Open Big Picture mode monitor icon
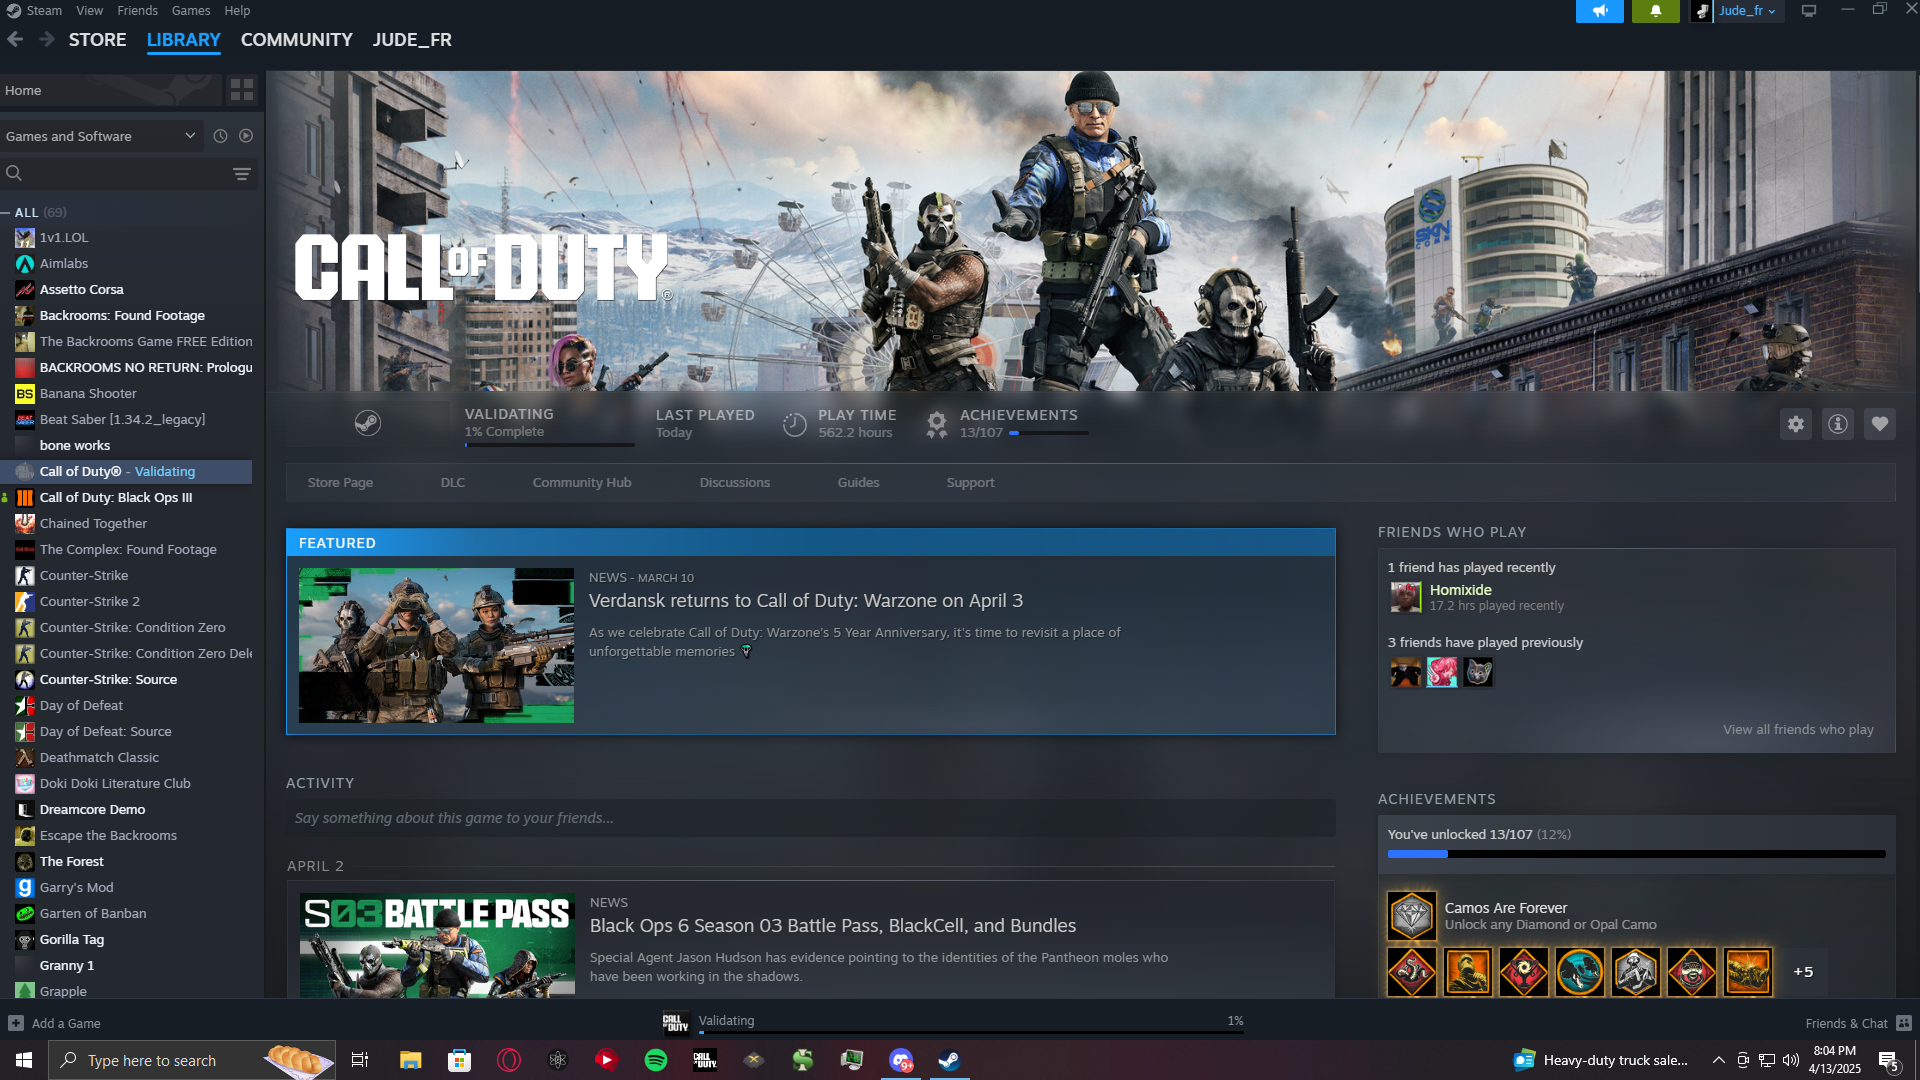This screenshot has height=1080, width=1920. 1809,11
